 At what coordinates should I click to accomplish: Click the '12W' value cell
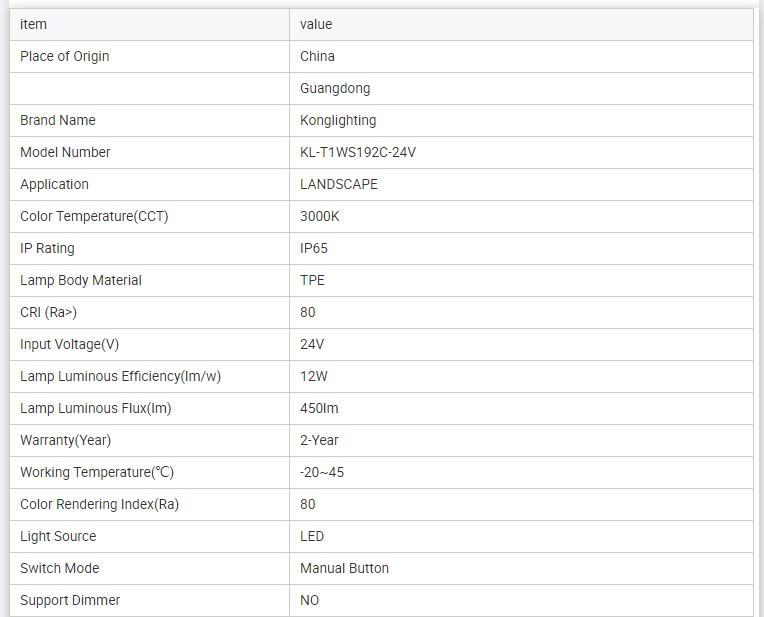click(314, 376)
